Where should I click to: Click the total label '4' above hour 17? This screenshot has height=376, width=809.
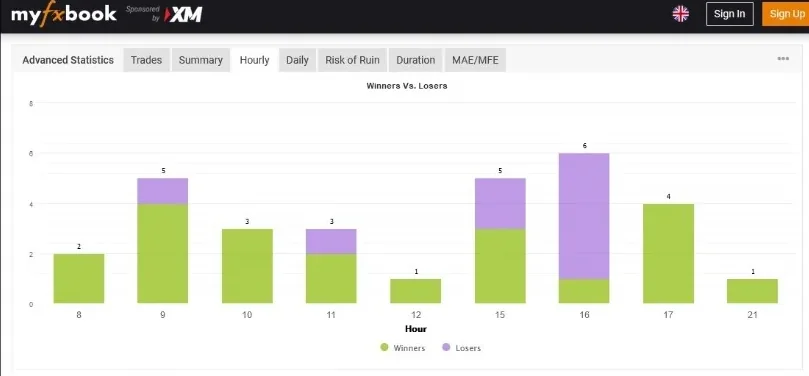tap(668, 196)
